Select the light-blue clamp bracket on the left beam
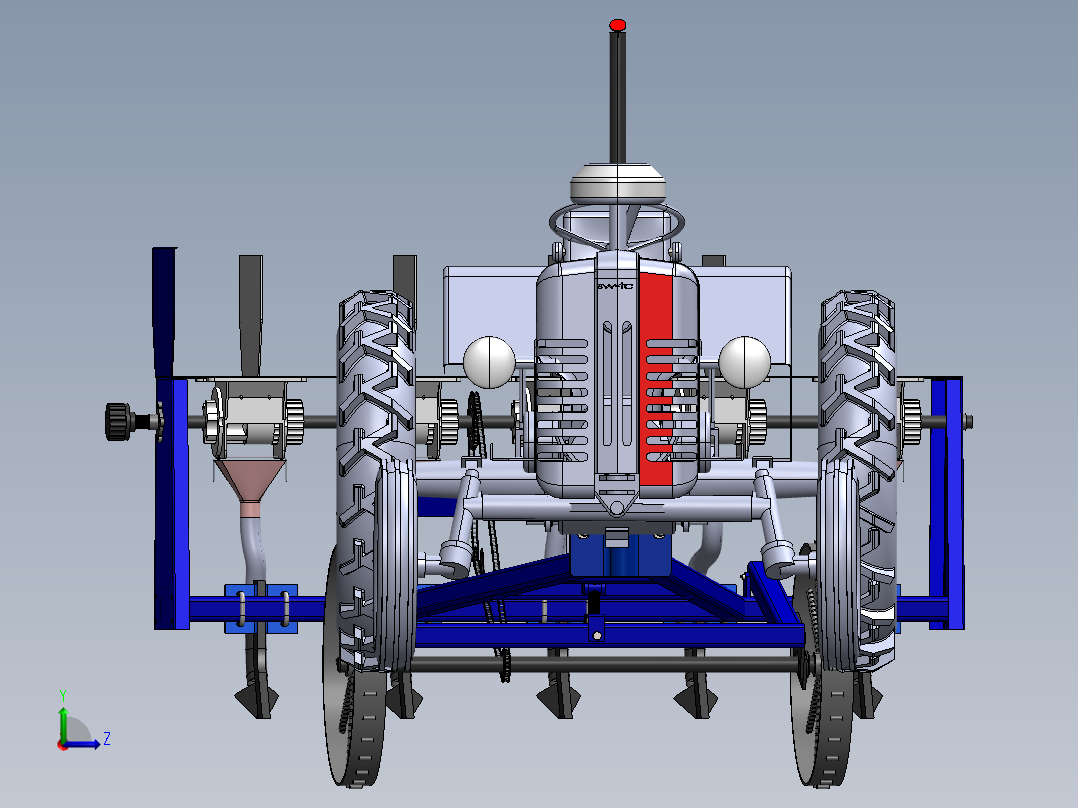Image resolution: width=1078 pixels, height=808 pixels. tap(261, 609)
